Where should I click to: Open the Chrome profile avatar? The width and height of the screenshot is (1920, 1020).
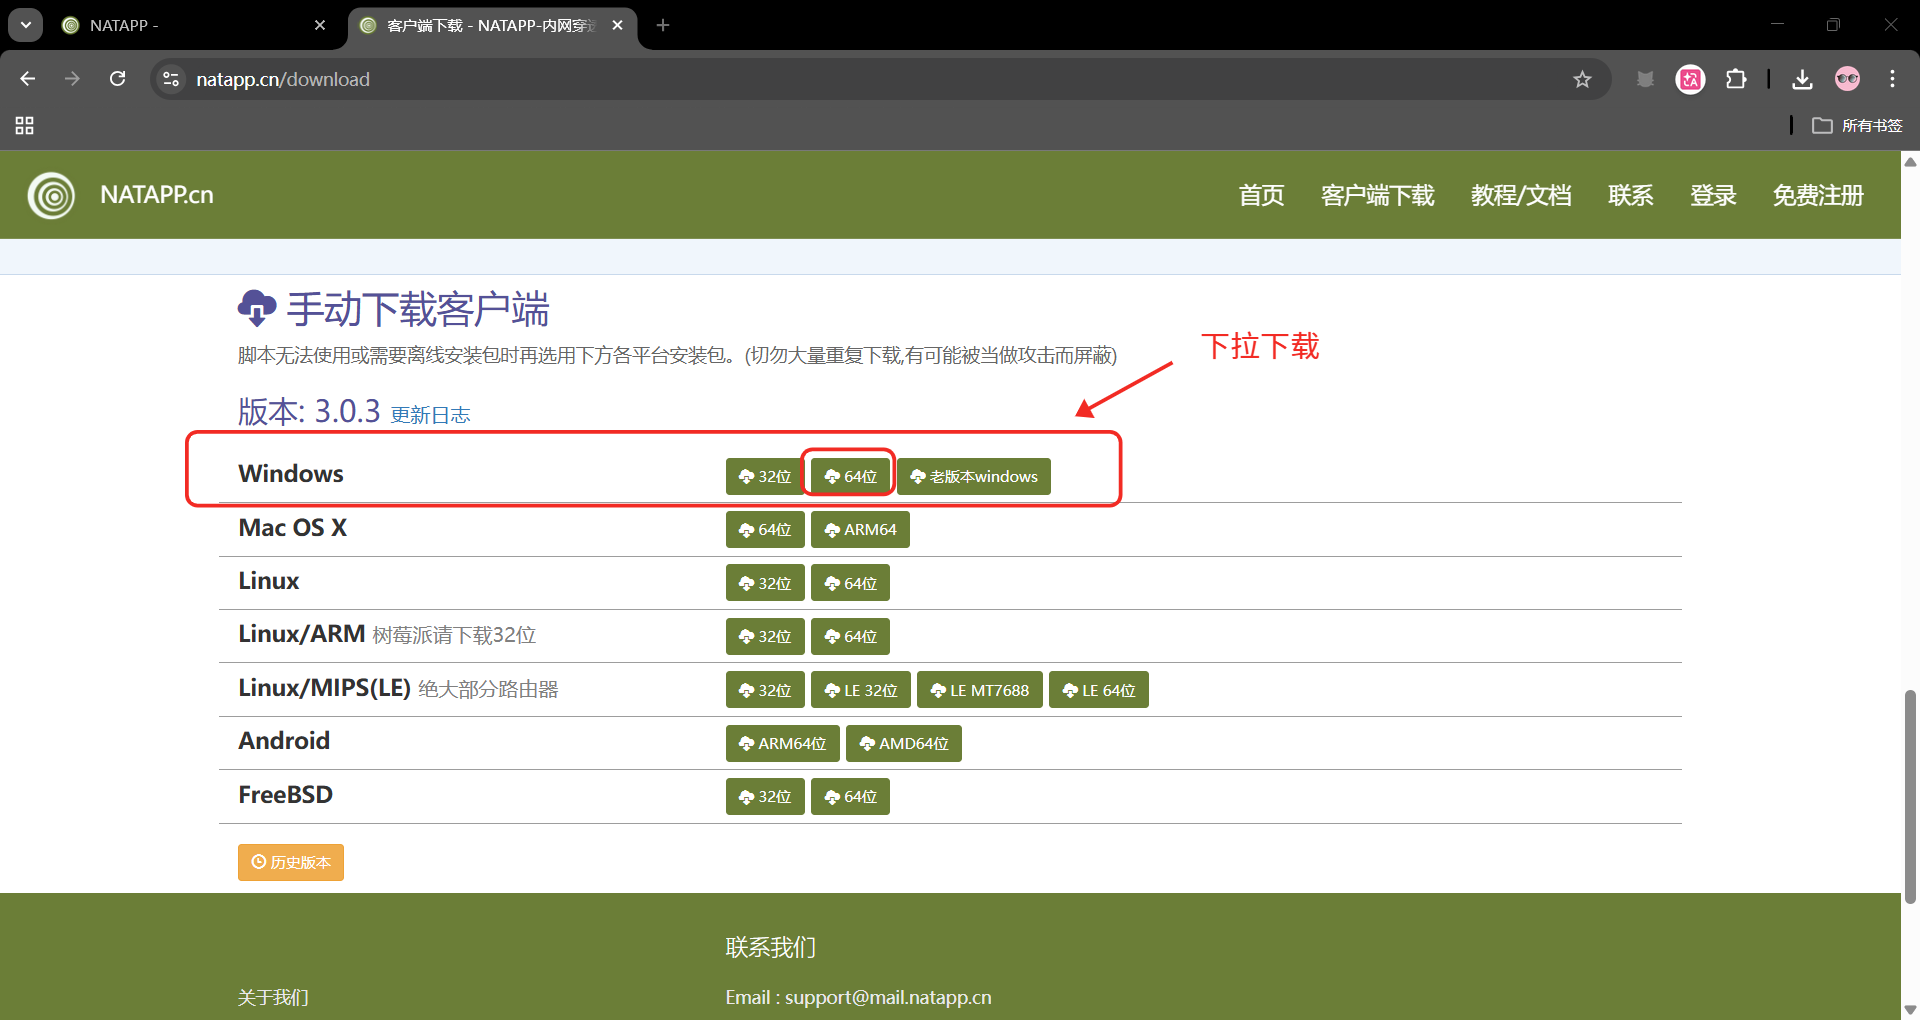1847,79
